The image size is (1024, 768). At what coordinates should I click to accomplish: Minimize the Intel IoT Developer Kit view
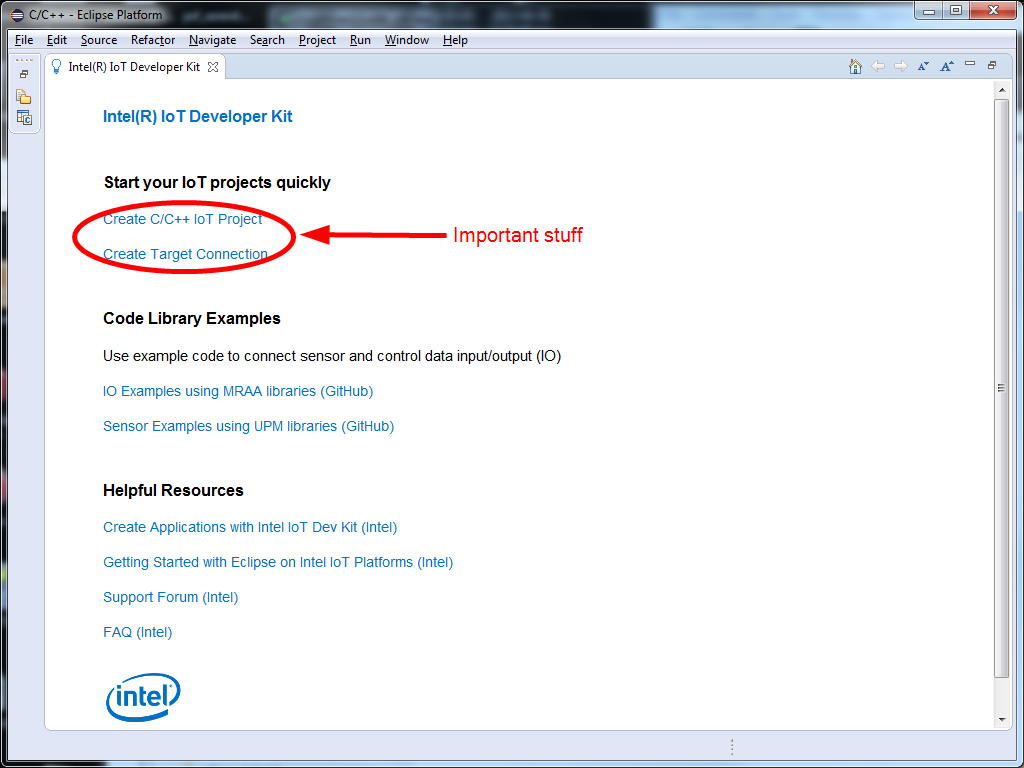[x=970, y=64]
